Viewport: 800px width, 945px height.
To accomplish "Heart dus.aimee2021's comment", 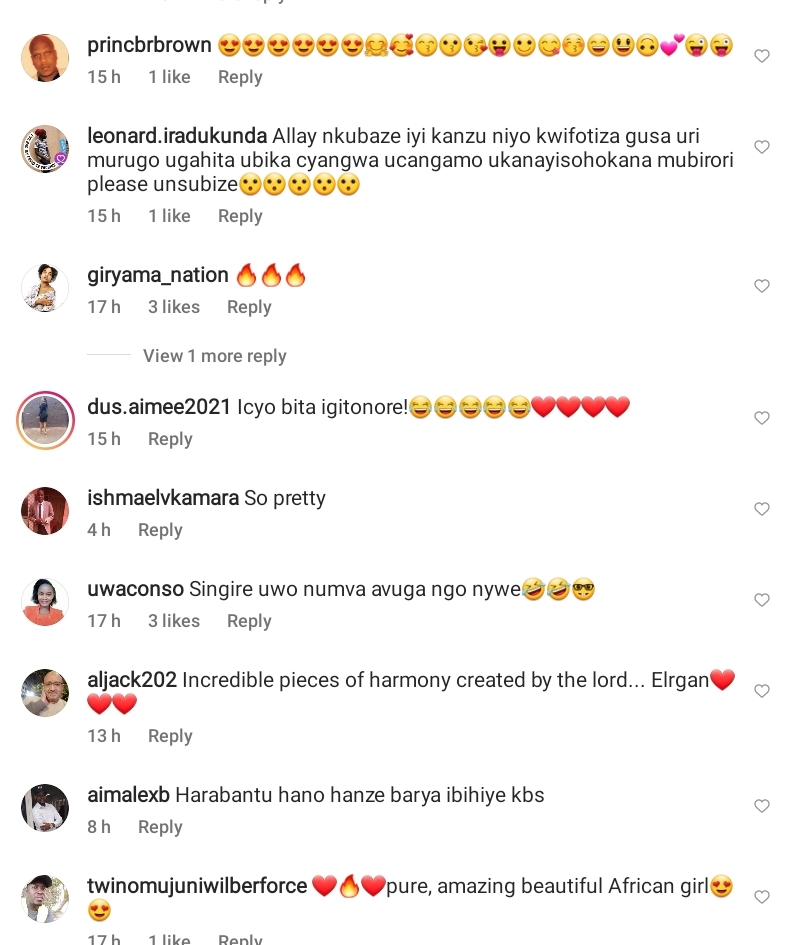I will [762, 418].
